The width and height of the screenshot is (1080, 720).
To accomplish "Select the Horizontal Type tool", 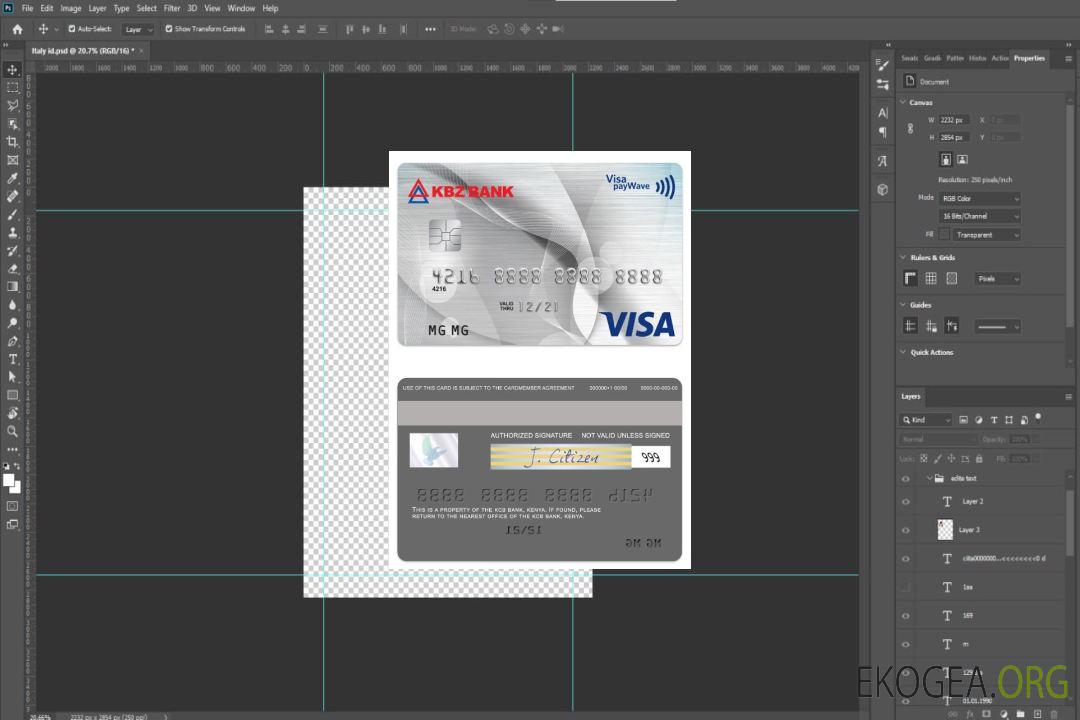I will click(x=12, y=359).
